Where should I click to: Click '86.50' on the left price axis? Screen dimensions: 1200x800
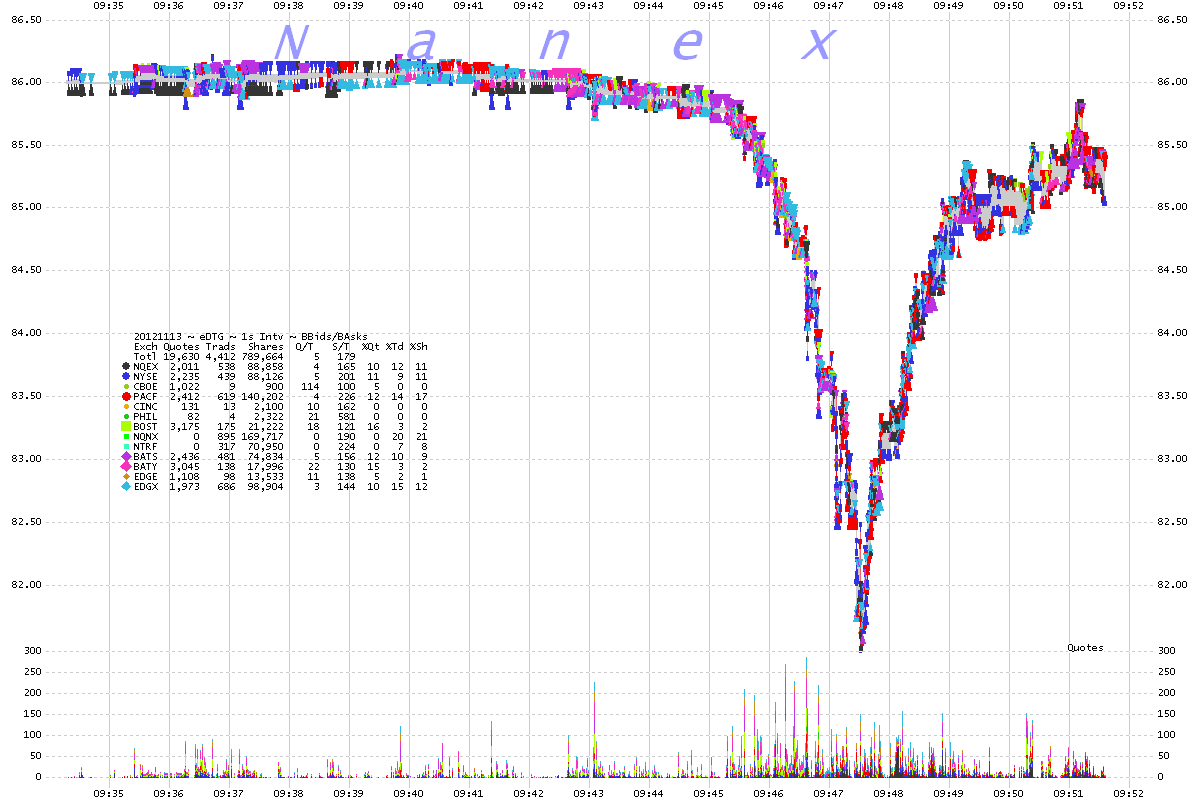pos(24,19)
